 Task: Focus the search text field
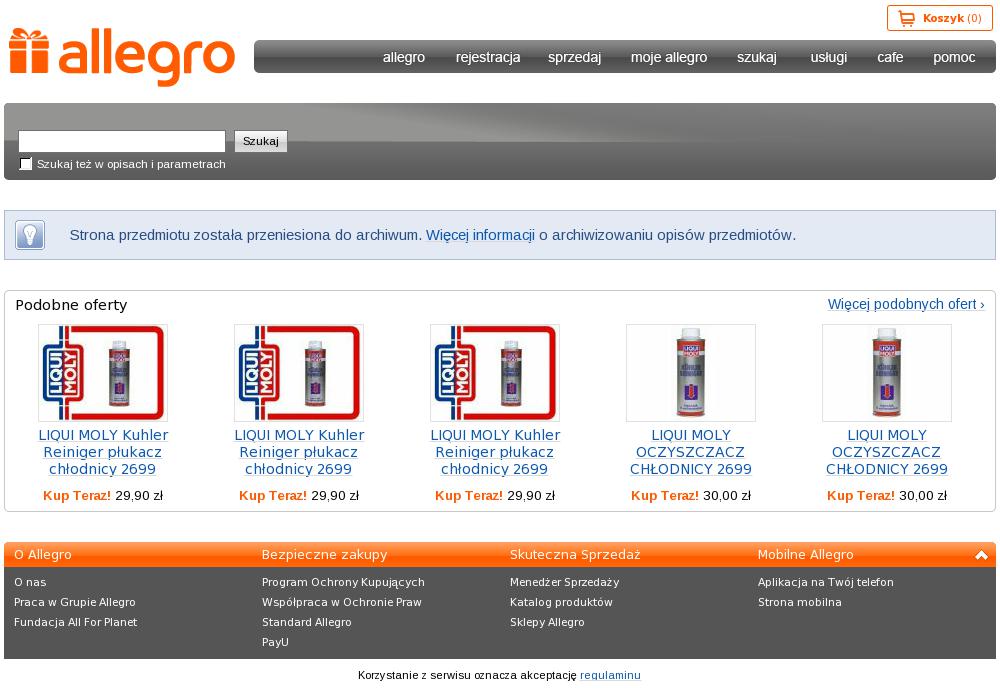[x=122, y=141]
